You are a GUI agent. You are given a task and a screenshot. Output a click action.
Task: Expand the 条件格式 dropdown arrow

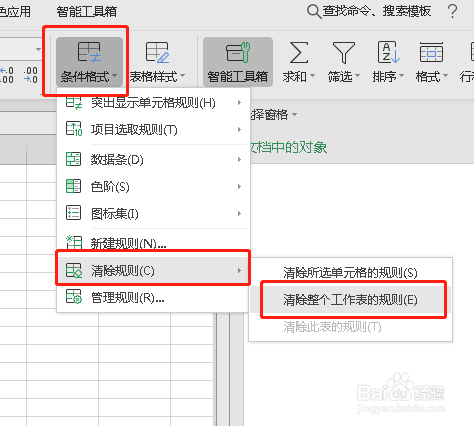(115, 76)
